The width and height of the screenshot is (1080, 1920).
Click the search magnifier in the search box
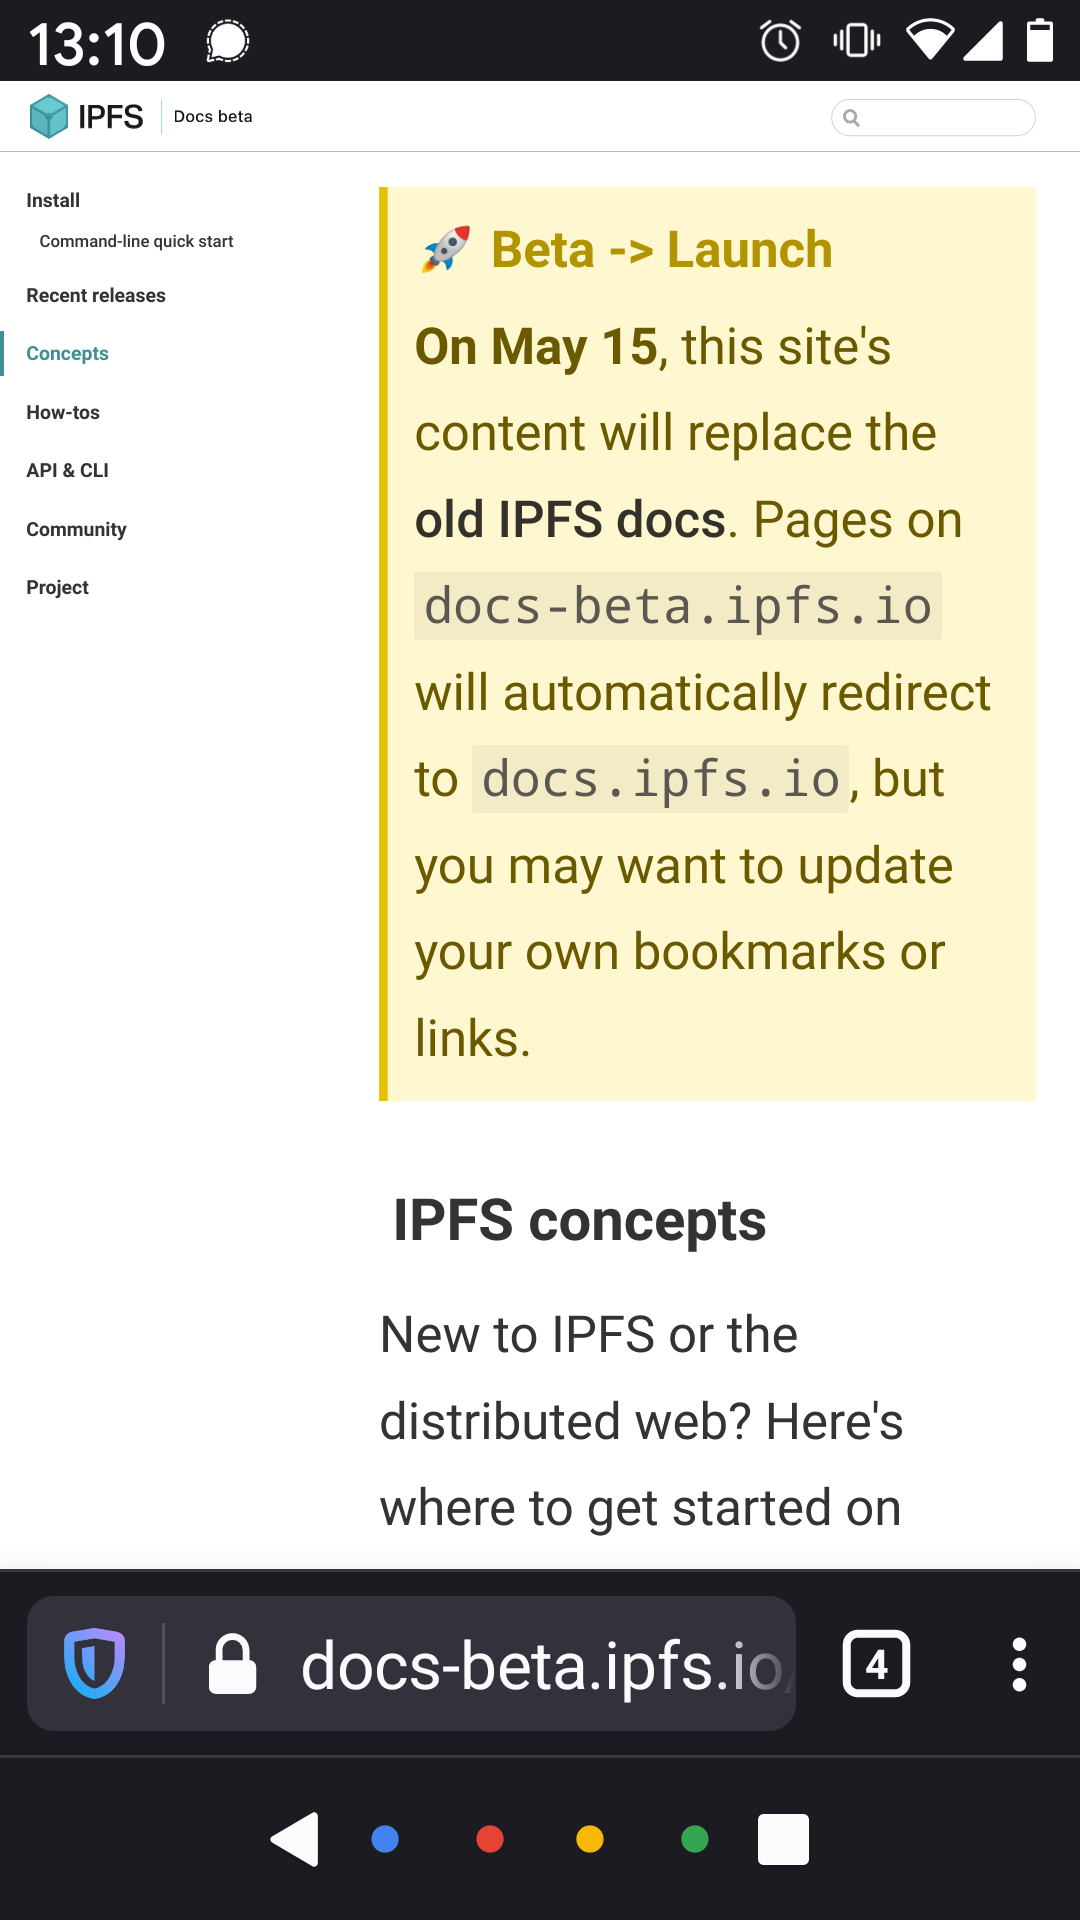click(x=852, y=118)
